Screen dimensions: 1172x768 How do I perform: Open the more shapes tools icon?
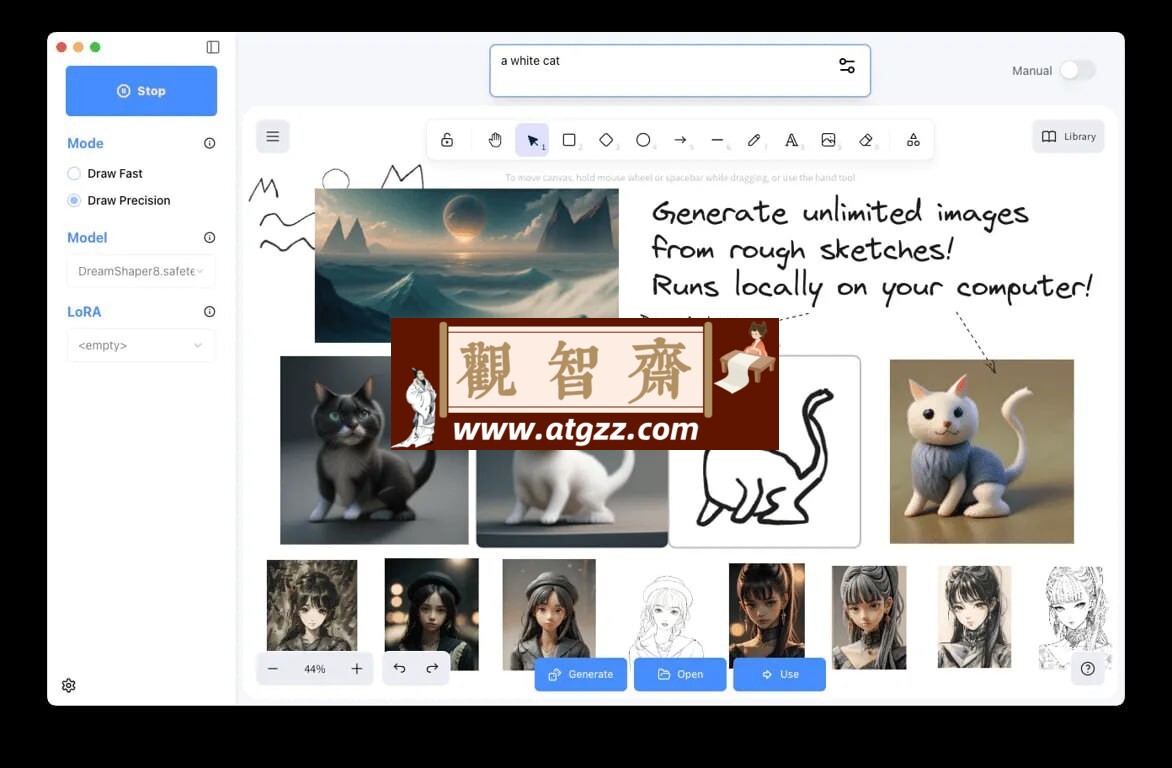coord(913,140)
